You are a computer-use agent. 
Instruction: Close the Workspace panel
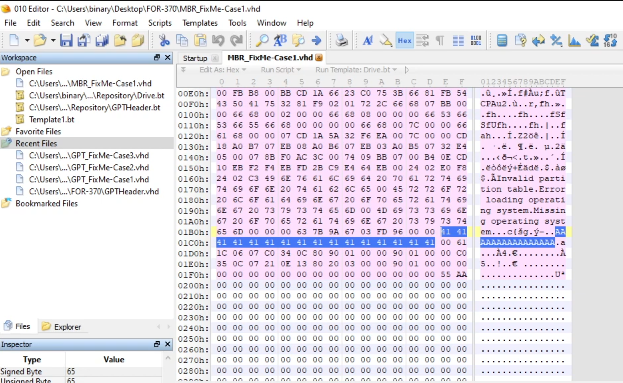(168, 58)
